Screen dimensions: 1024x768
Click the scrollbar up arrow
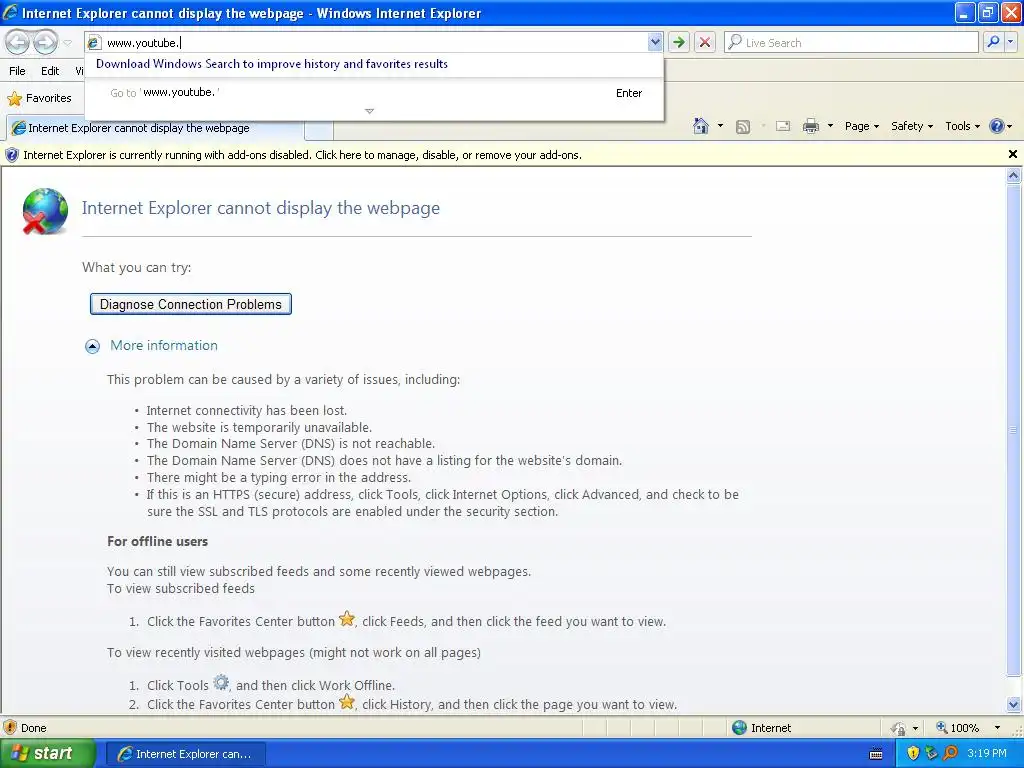pos(1014,175)
